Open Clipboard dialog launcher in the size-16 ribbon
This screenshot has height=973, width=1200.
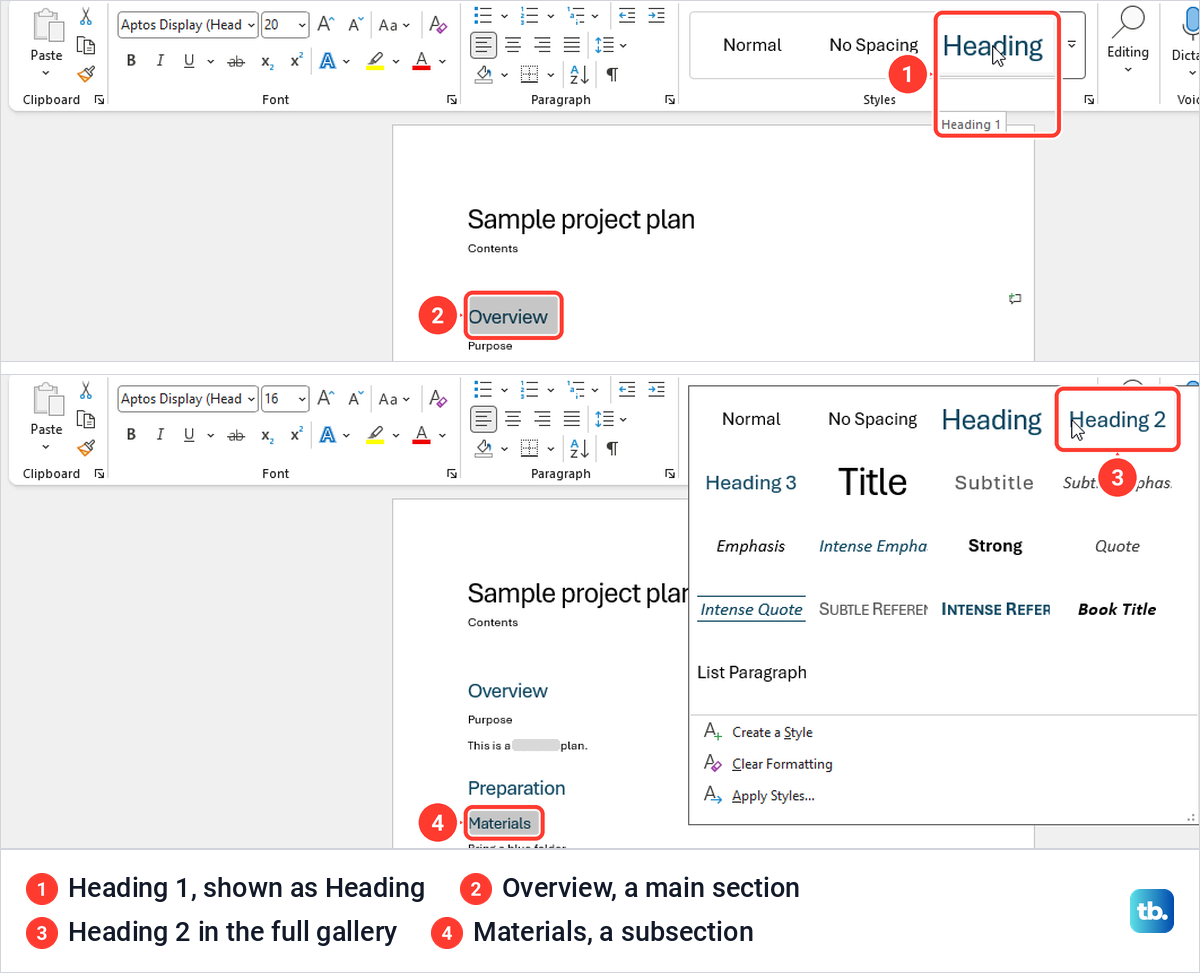(99, 474)
